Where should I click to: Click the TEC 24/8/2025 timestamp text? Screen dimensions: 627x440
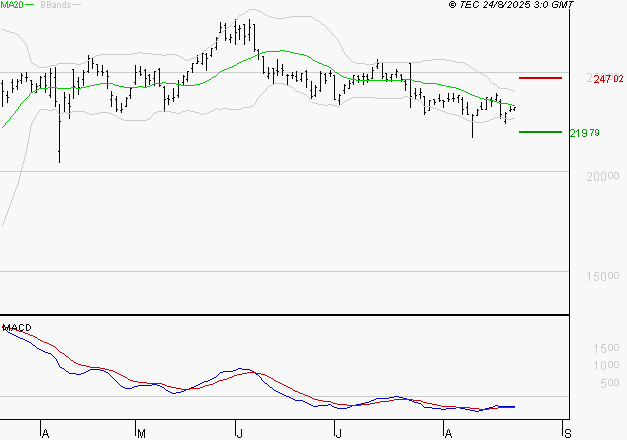point(511,5)
